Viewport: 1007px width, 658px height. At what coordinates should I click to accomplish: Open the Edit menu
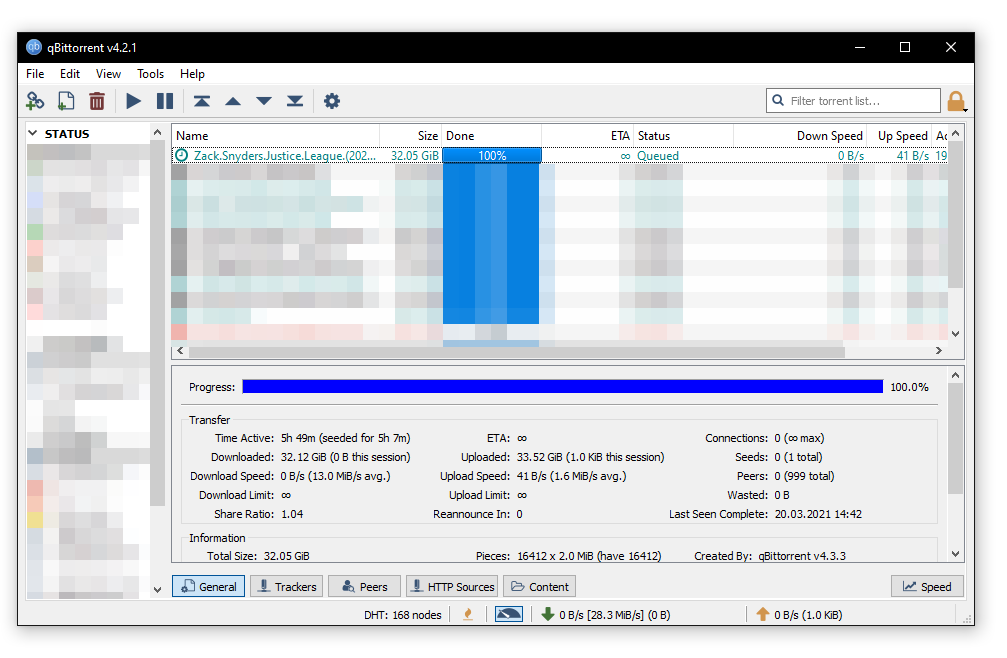[70, 74]
